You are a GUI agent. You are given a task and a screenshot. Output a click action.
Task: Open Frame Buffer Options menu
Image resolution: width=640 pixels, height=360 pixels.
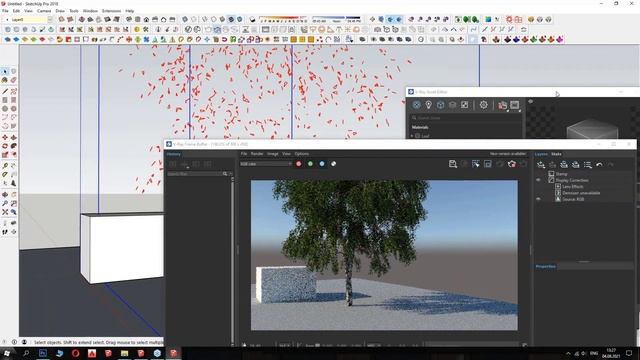[302, 153]
